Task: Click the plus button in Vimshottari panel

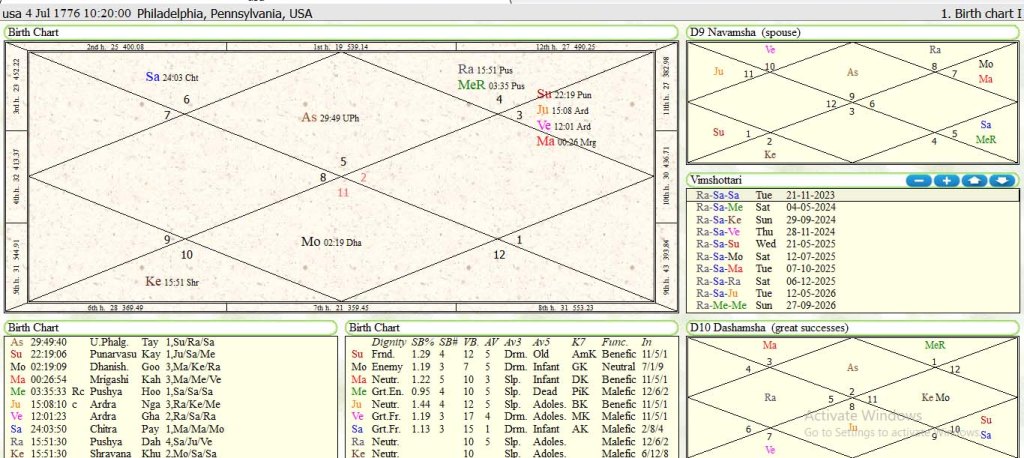Action: pos(946,180)
